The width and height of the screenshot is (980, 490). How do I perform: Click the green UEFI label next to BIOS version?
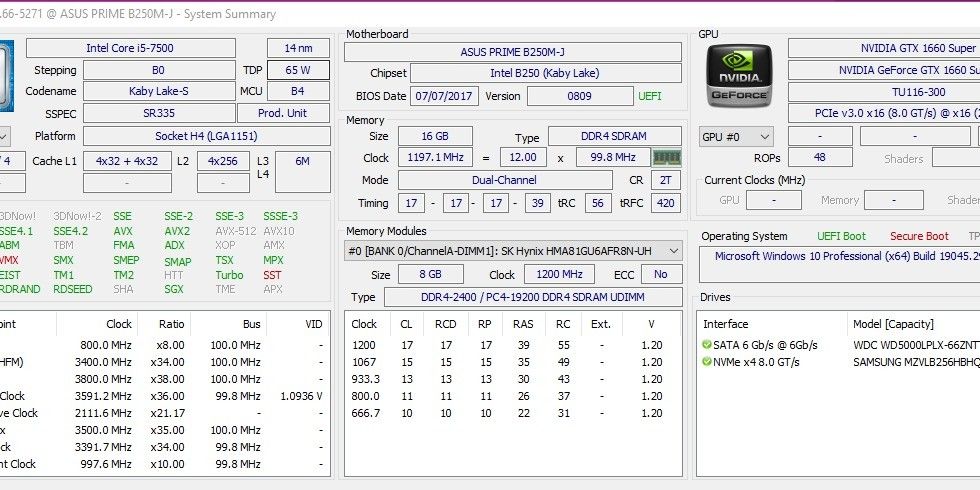[x=649, y=96]
